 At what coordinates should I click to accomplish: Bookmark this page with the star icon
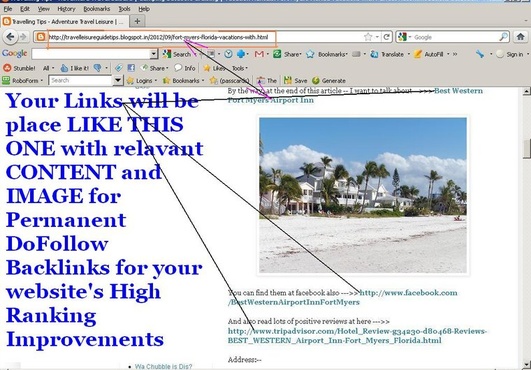coord(368,37)
